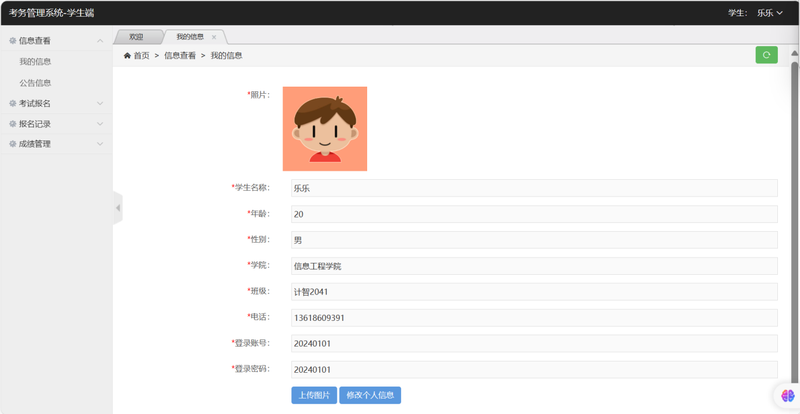Click the 学生: label in header
800x414 pixels.
click(x=738, y=13)
